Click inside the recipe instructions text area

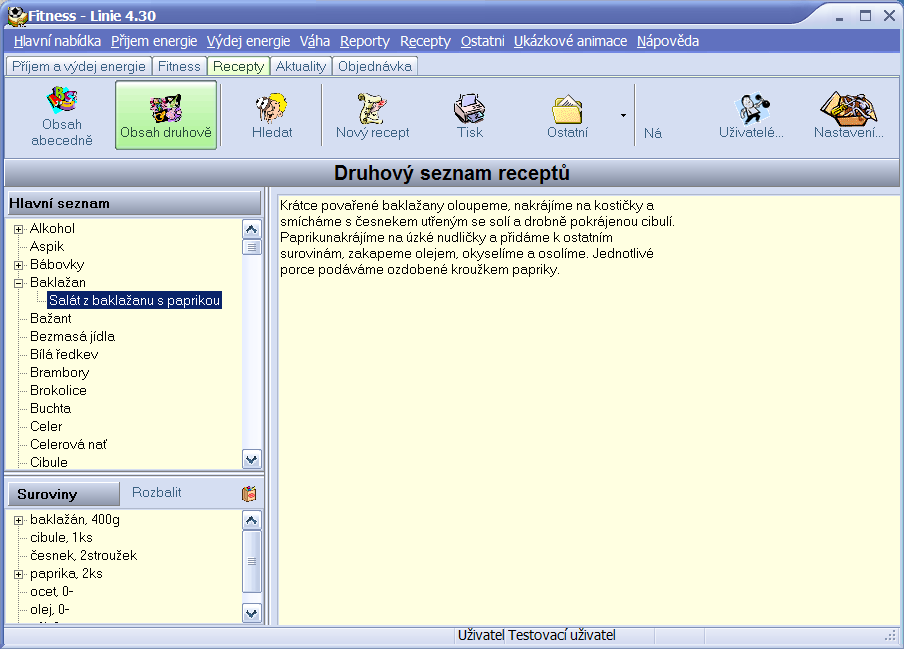click(x=588, y=410)
